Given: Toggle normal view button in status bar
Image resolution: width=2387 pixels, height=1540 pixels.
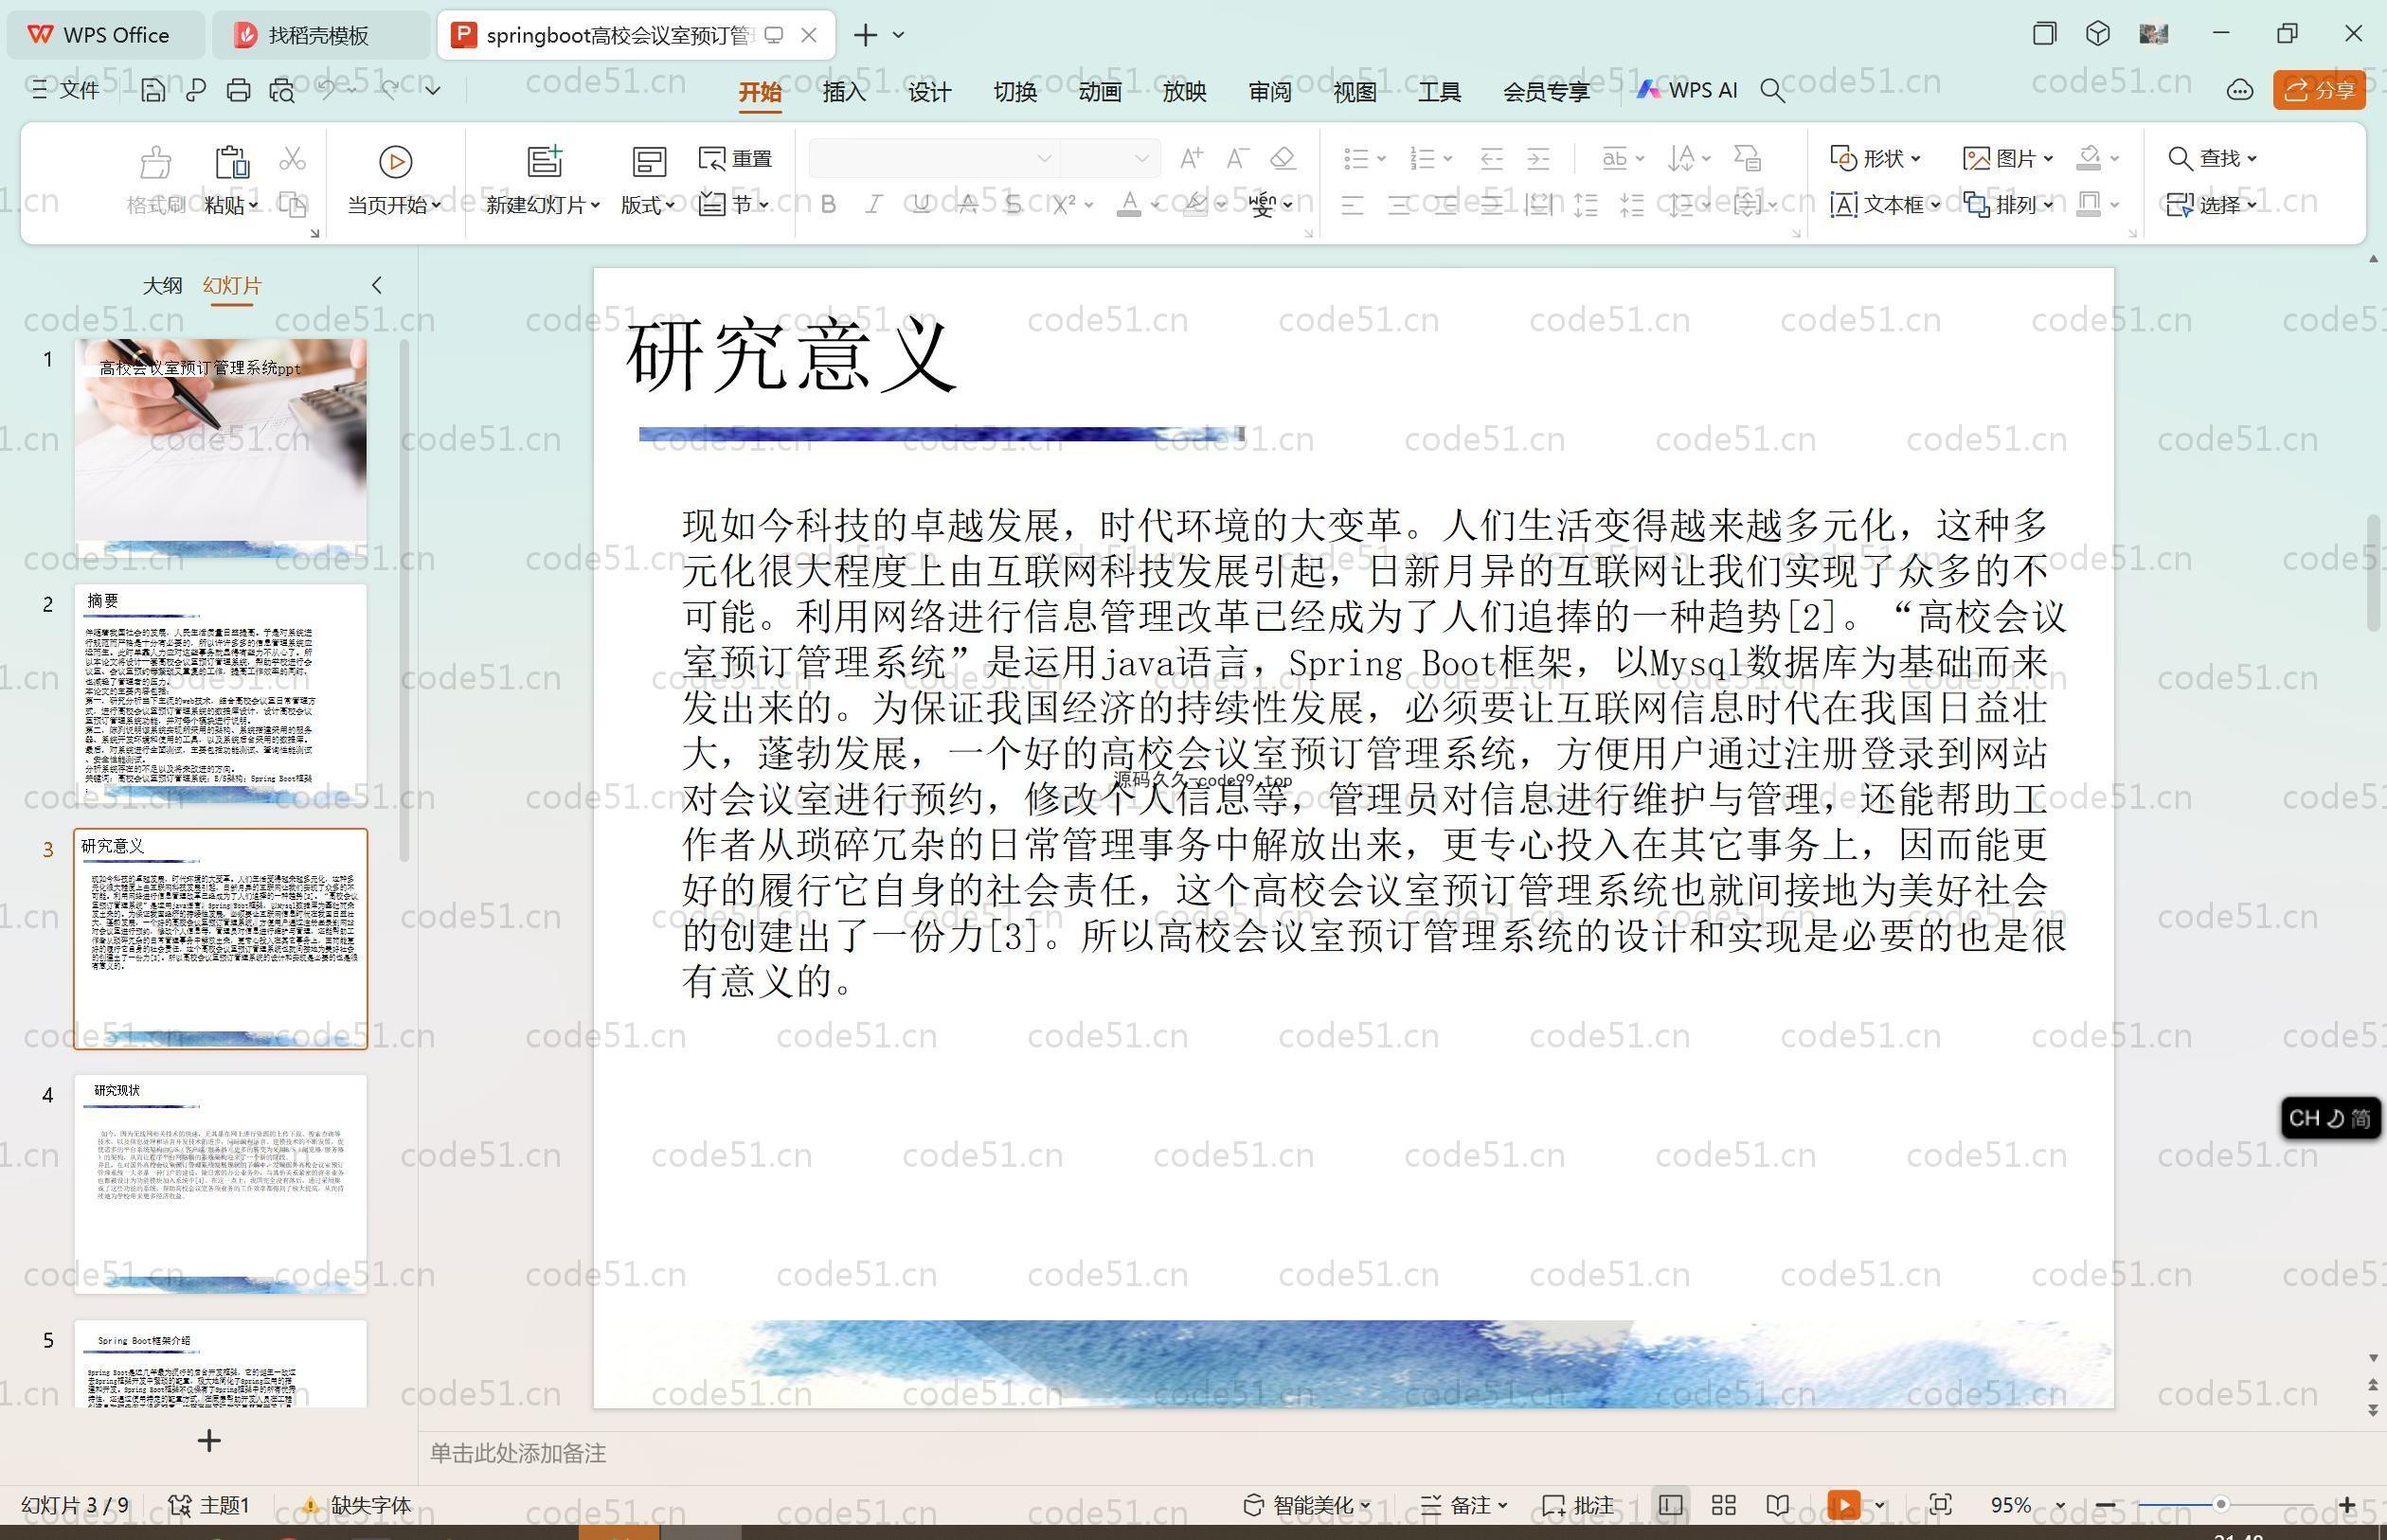Looking at the screenshot, I should coord(1669,1505).
